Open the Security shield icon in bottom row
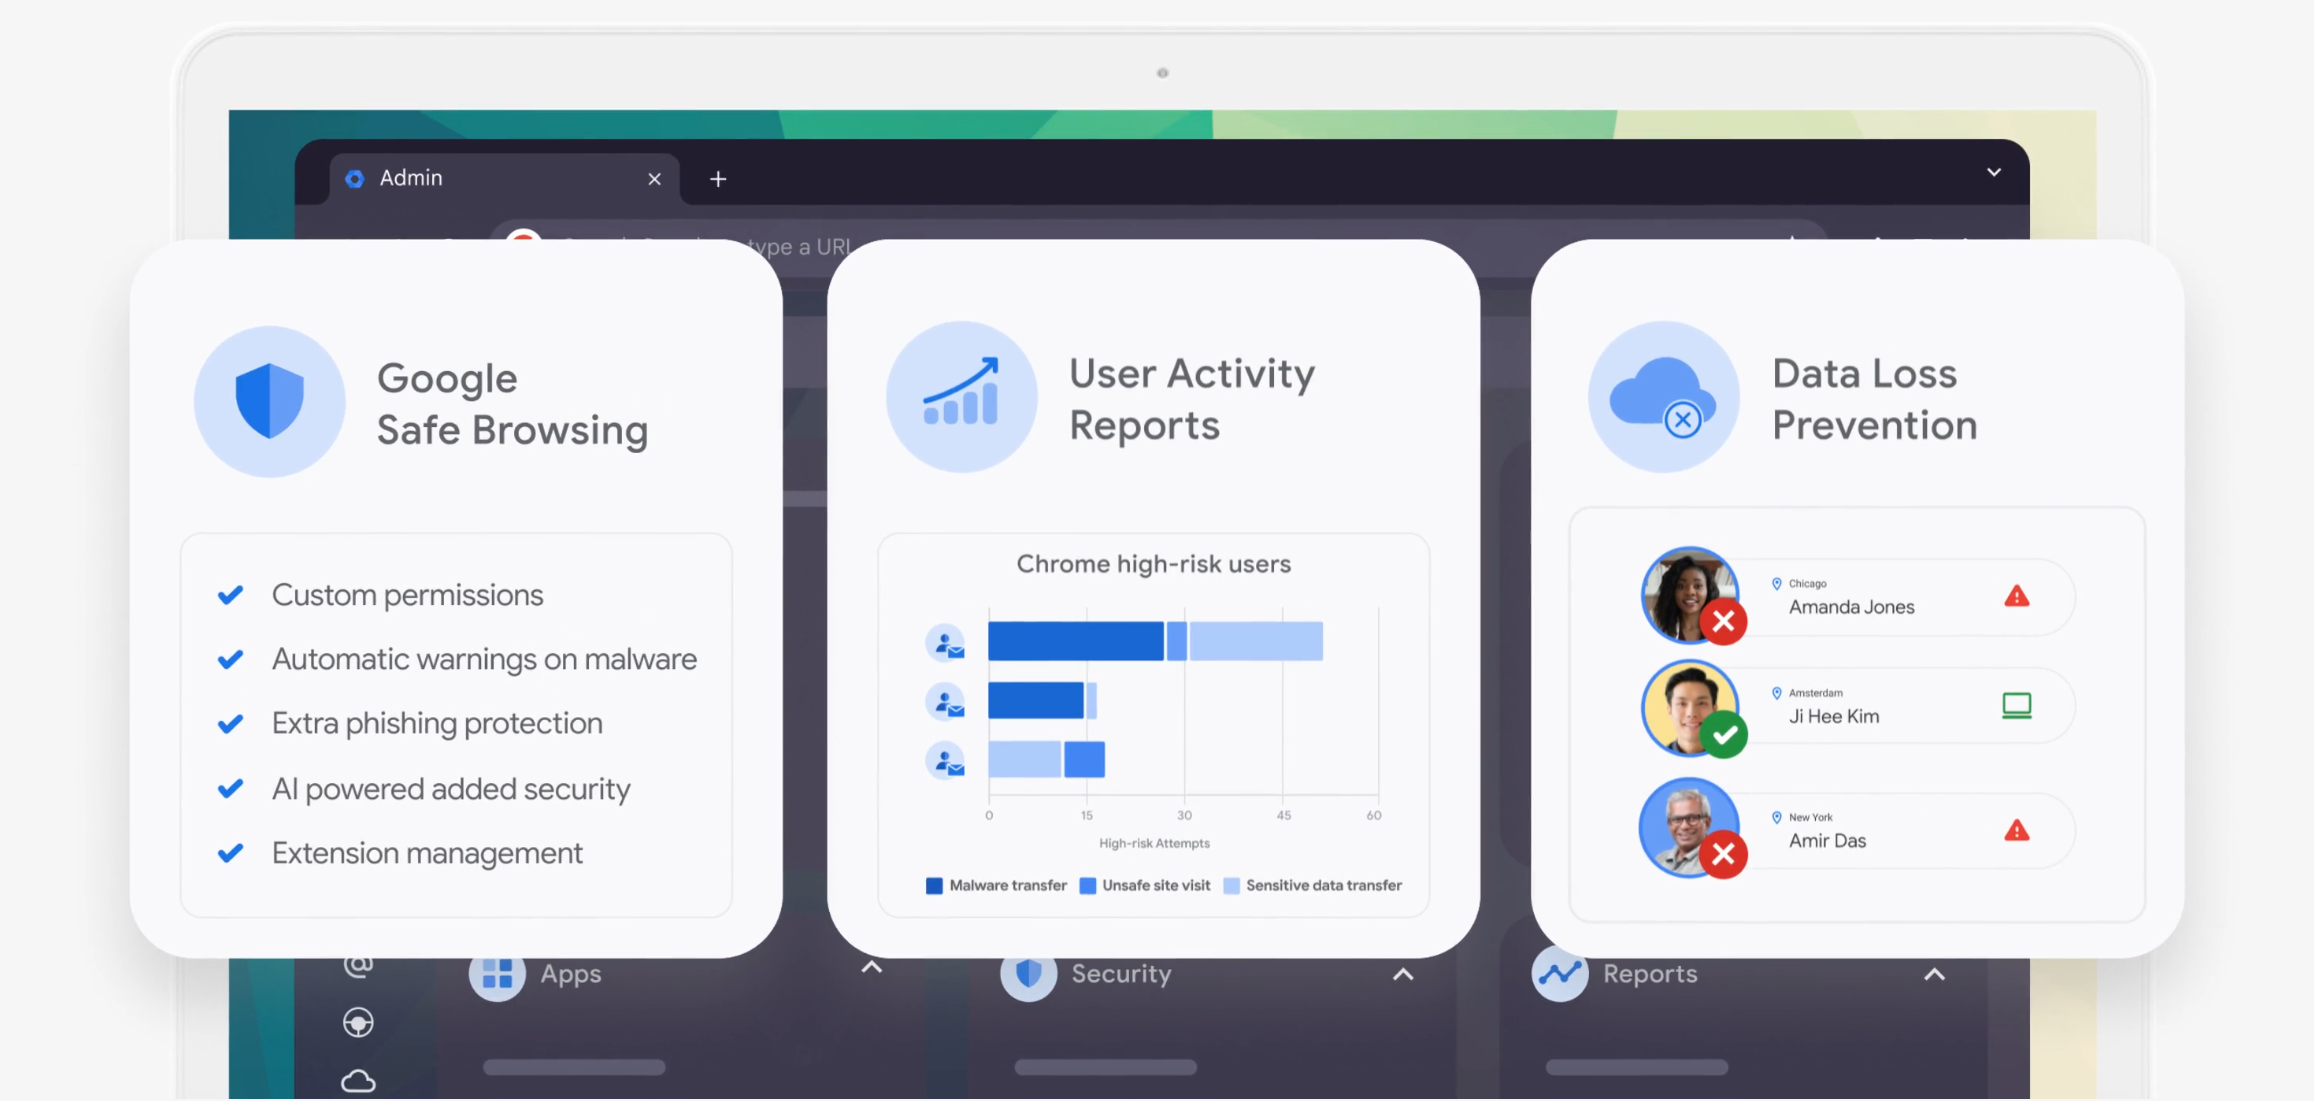Viewport: 2314px width, 1101px height. tap(1029, 974)
